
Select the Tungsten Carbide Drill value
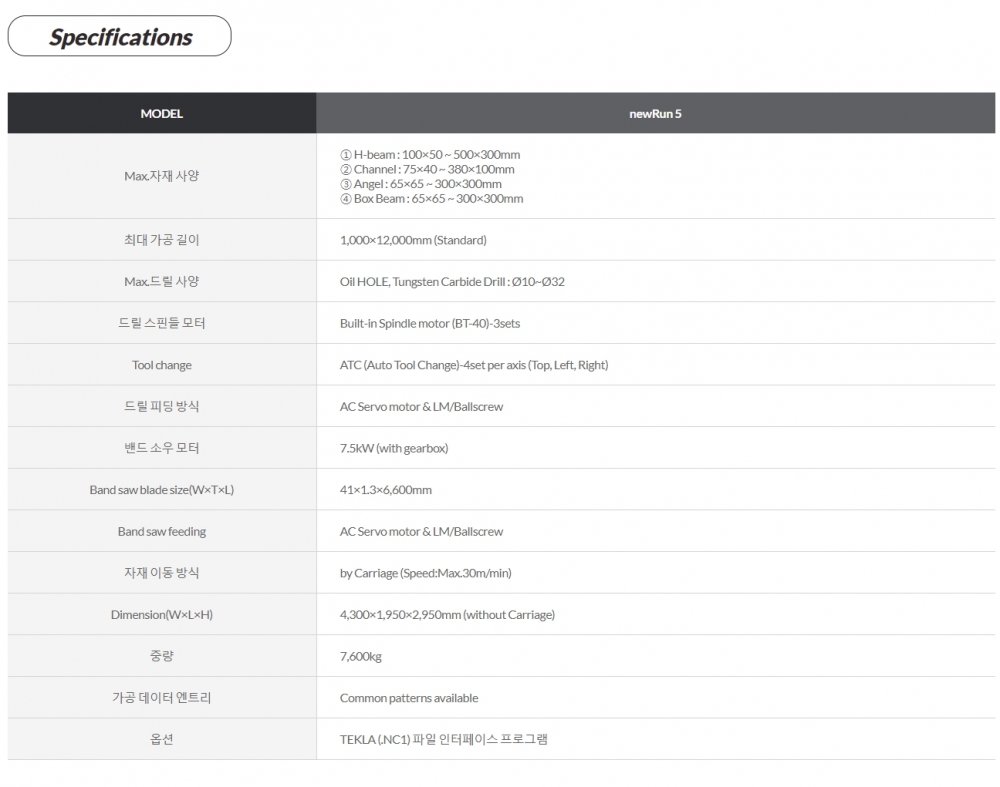coord(452,282)
